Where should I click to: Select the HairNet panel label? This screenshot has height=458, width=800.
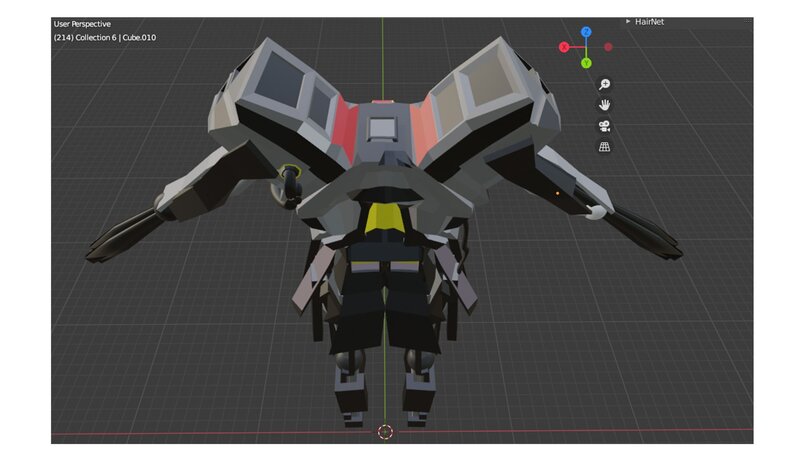(x=650, y=20)
